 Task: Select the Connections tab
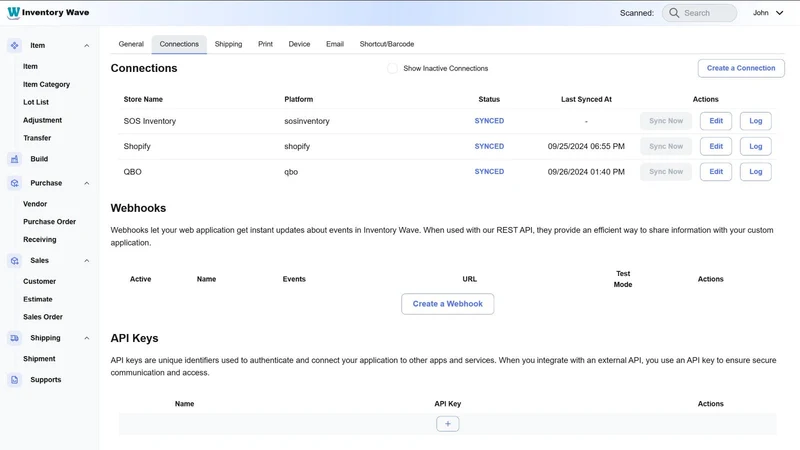(x=179, y=44)
